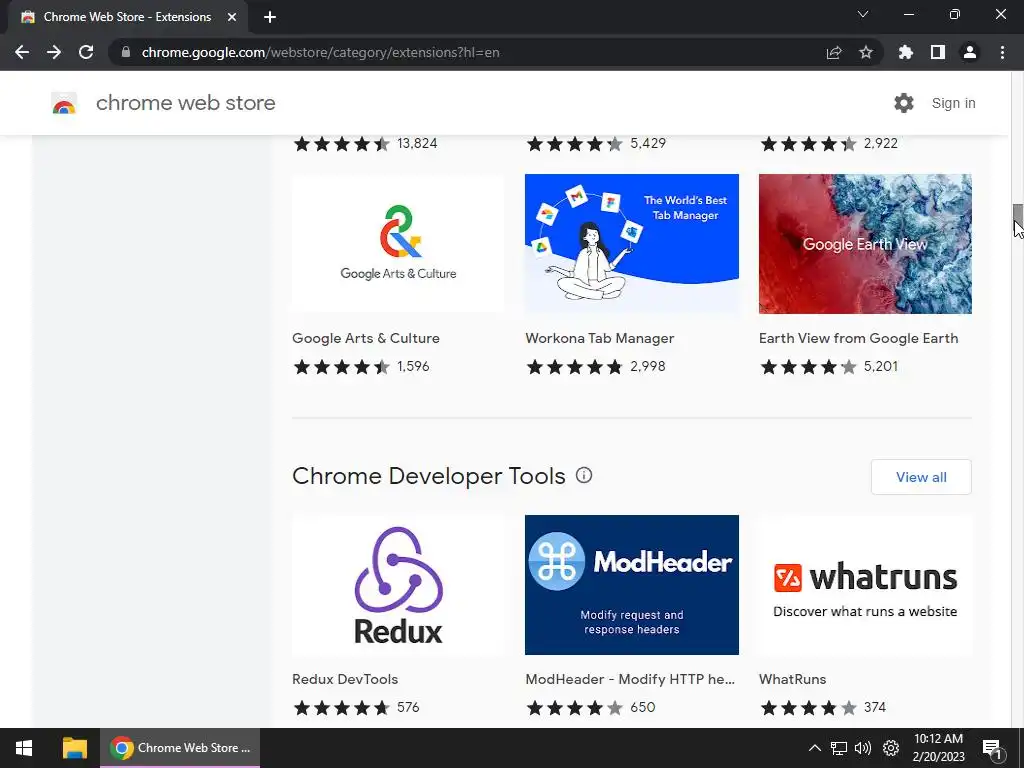Open the gear icon in the system tray
Viewport: 1024px width, 768px height.
[891, 748]
